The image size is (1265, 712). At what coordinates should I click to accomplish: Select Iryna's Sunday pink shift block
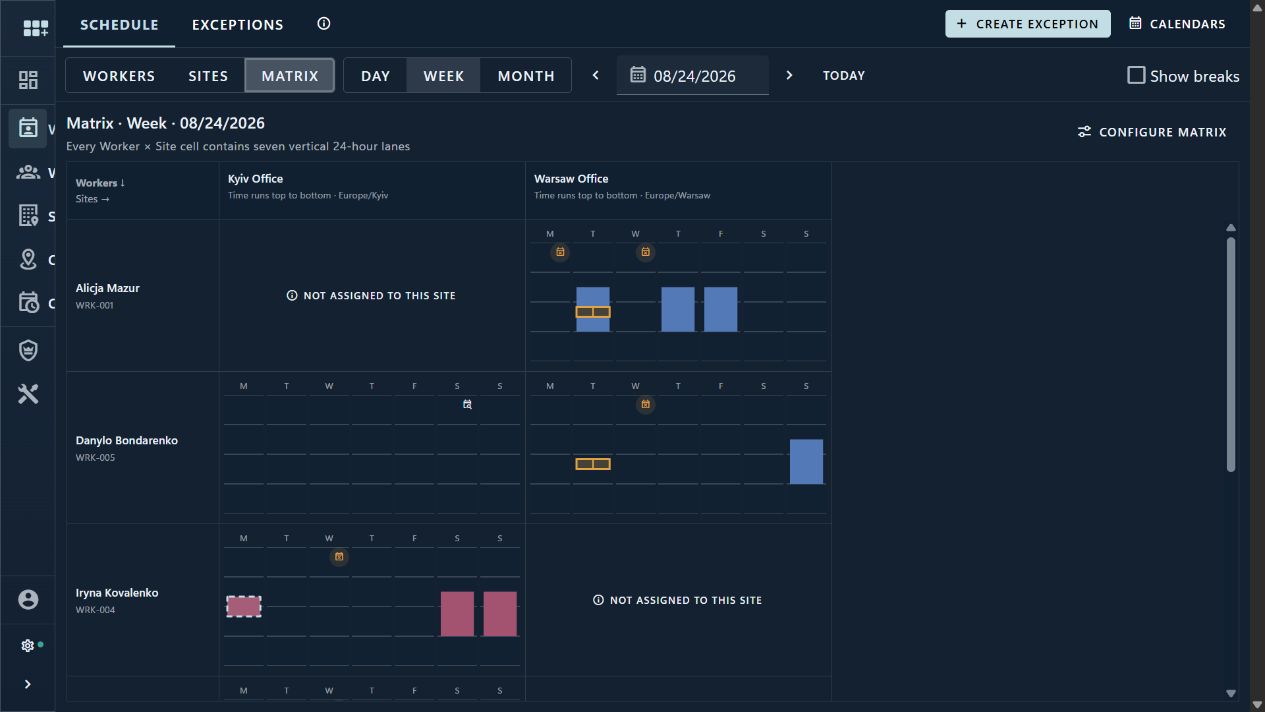pyautogui.click(x=500, y=614)
